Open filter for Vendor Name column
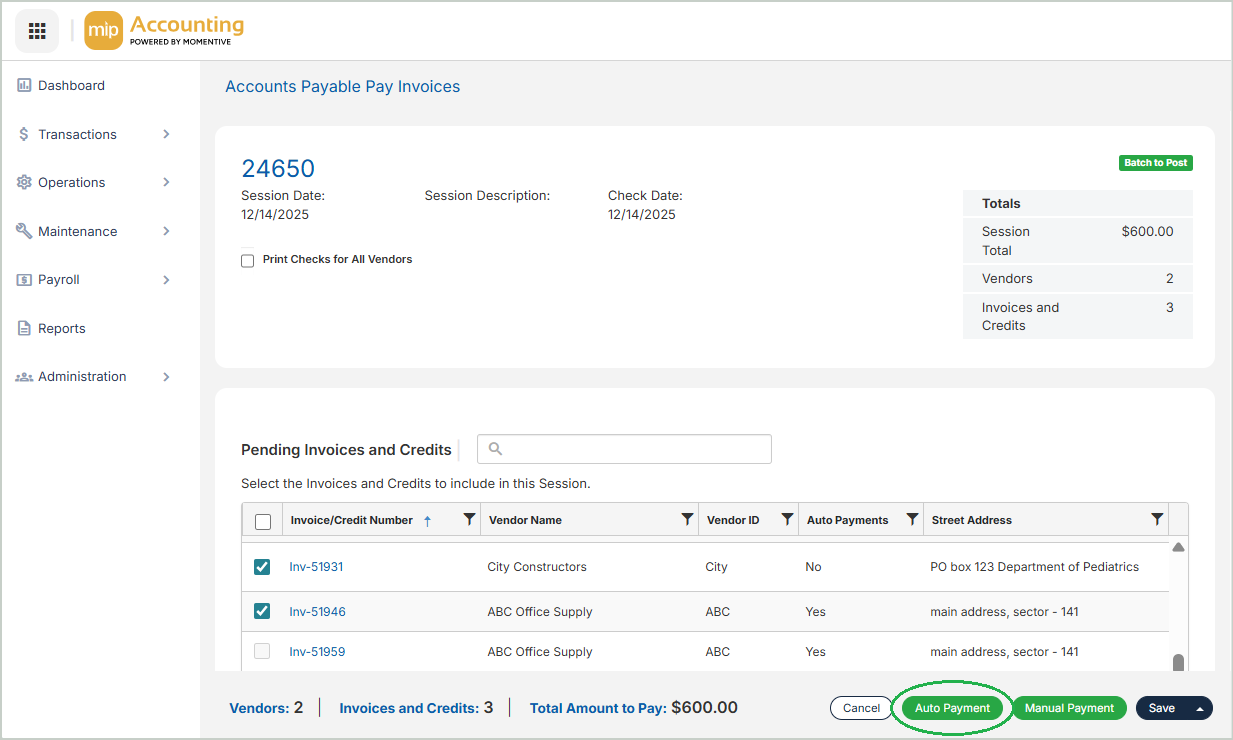 (x=687, y=520)
